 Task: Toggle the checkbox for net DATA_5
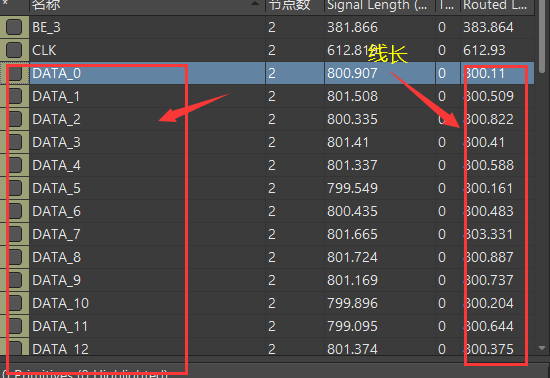coord(14,188)
